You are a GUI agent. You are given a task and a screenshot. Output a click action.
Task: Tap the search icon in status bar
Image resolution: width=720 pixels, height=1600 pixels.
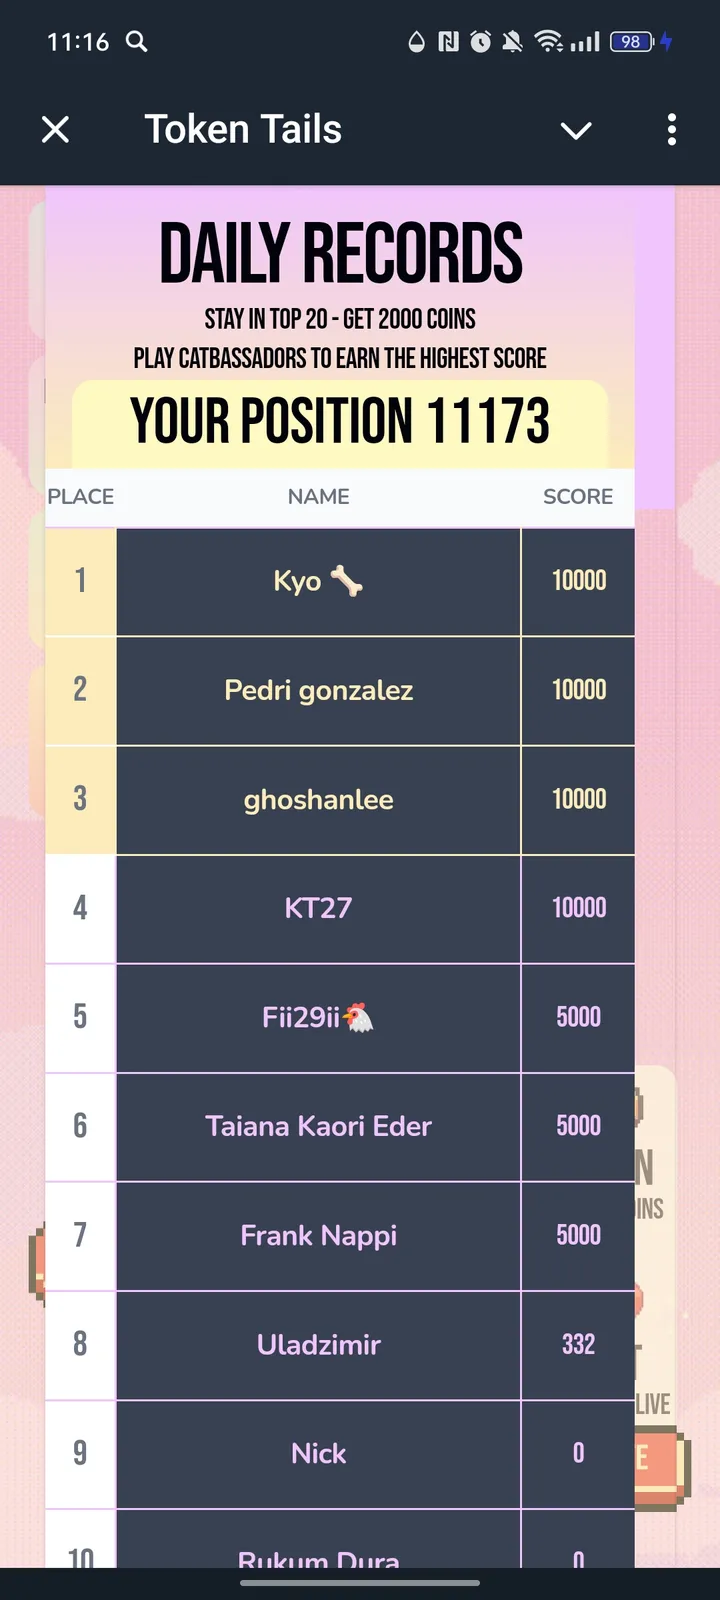pyautogui.click(x=137, y=42)
